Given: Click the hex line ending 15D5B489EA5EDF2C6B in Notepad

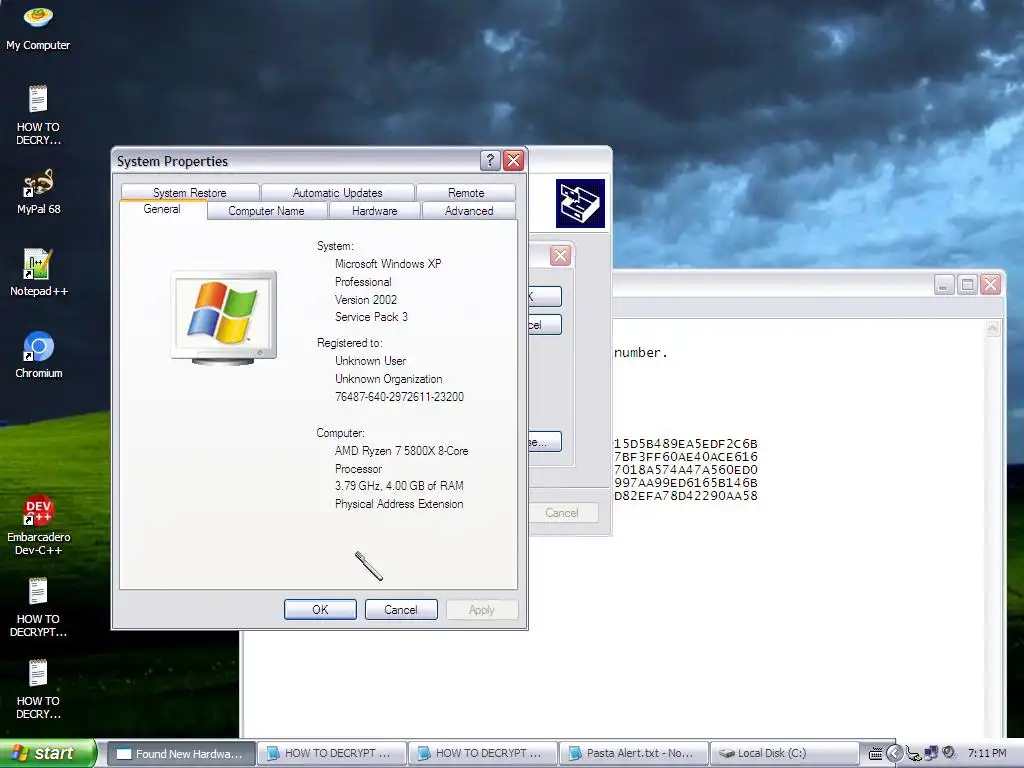Looking at the screenshot, I should click(686, 443).
